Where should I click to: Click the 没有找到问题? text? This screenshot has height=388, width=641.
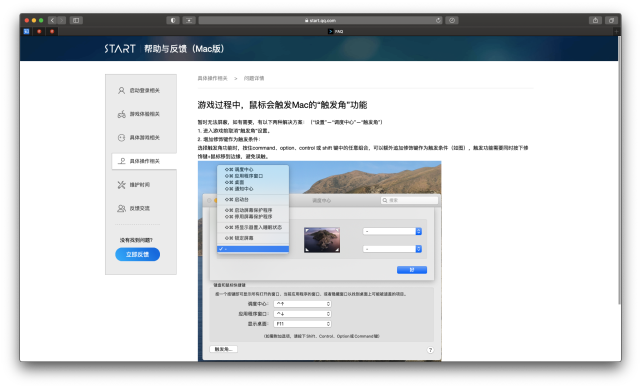[136, 240]
